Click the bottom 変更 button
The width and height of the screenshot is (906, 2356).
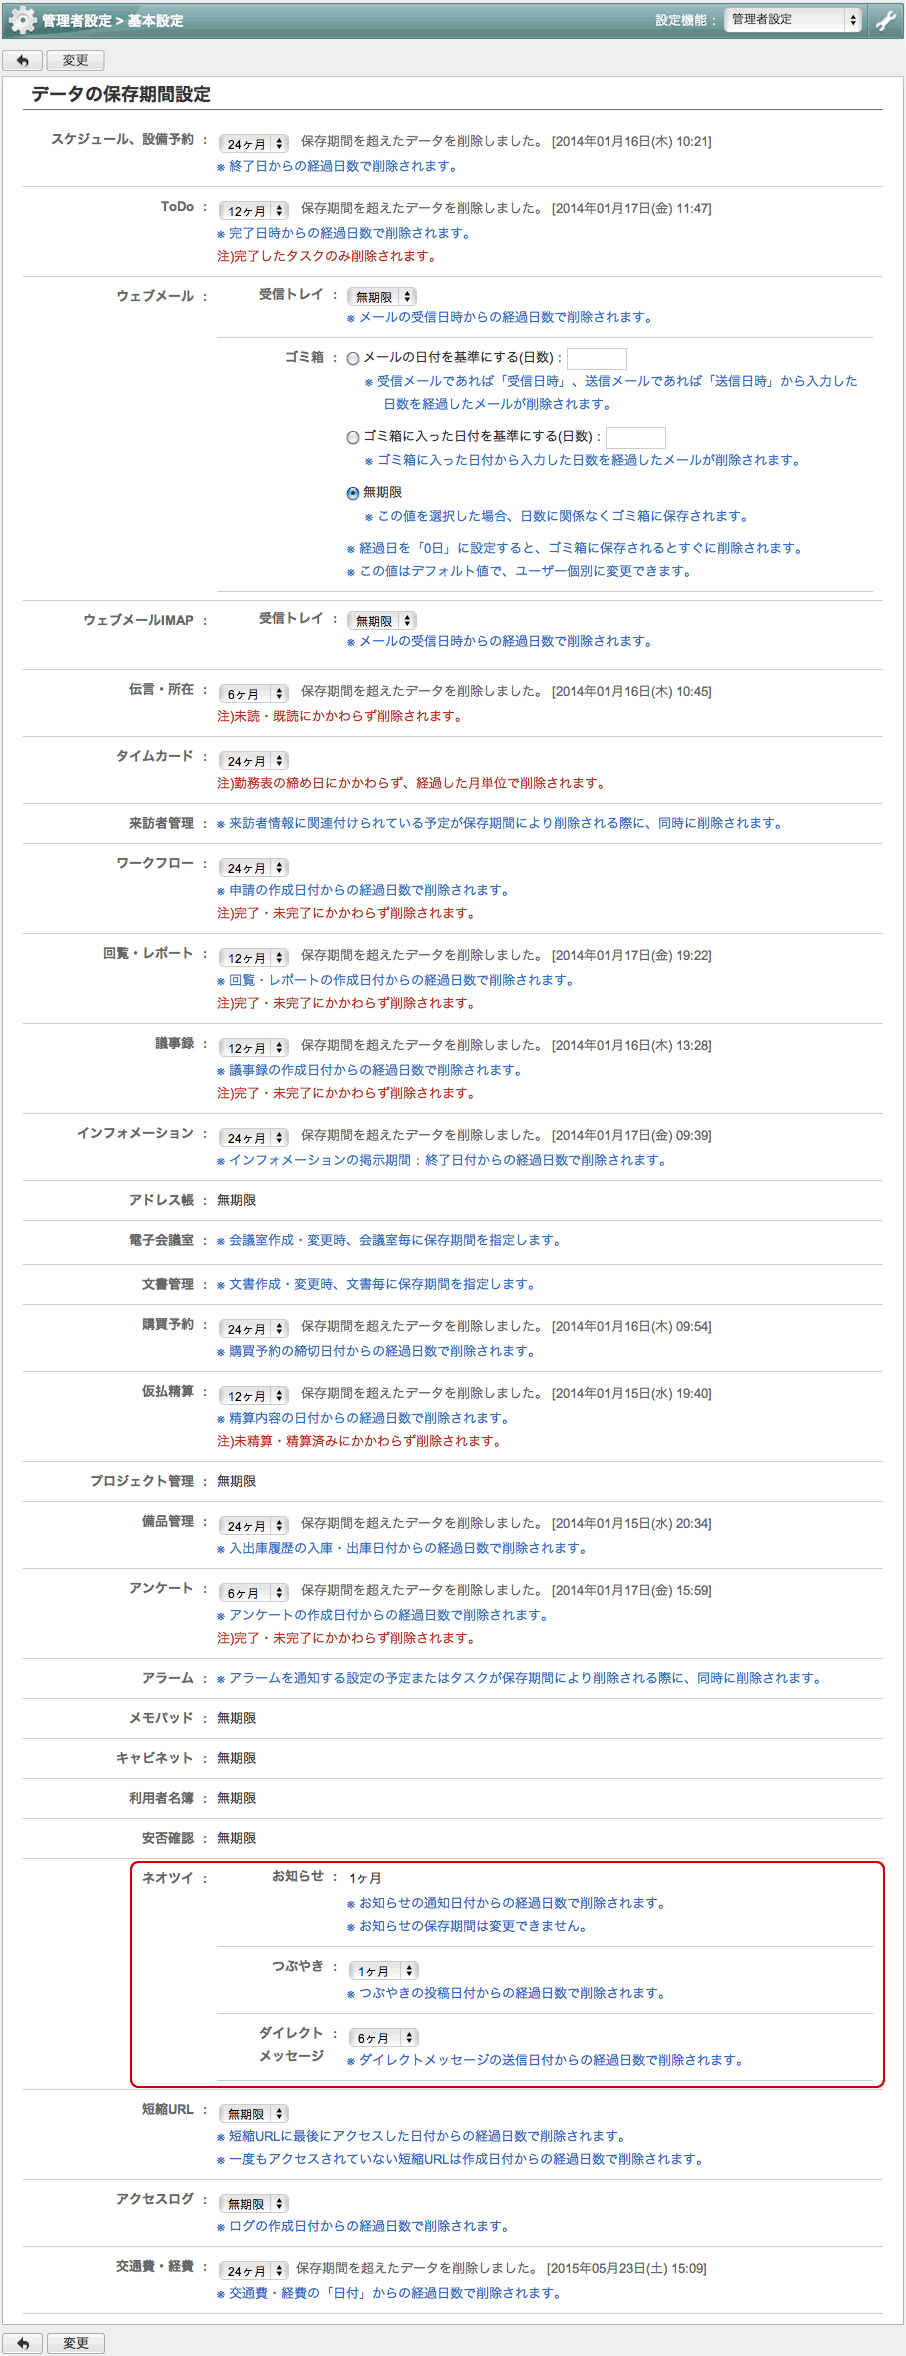pyautogui.click(x=75, y=2343)
